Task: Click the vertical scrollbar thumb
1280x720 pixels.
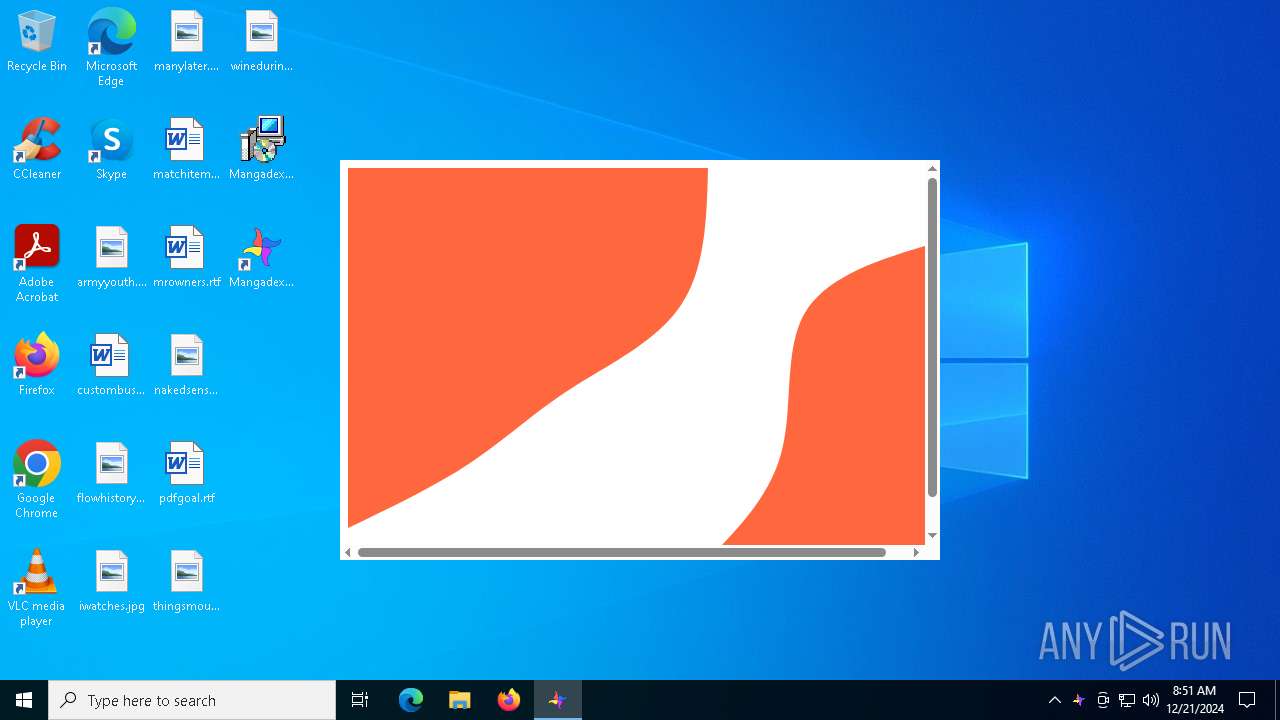Action: point(932,337)
